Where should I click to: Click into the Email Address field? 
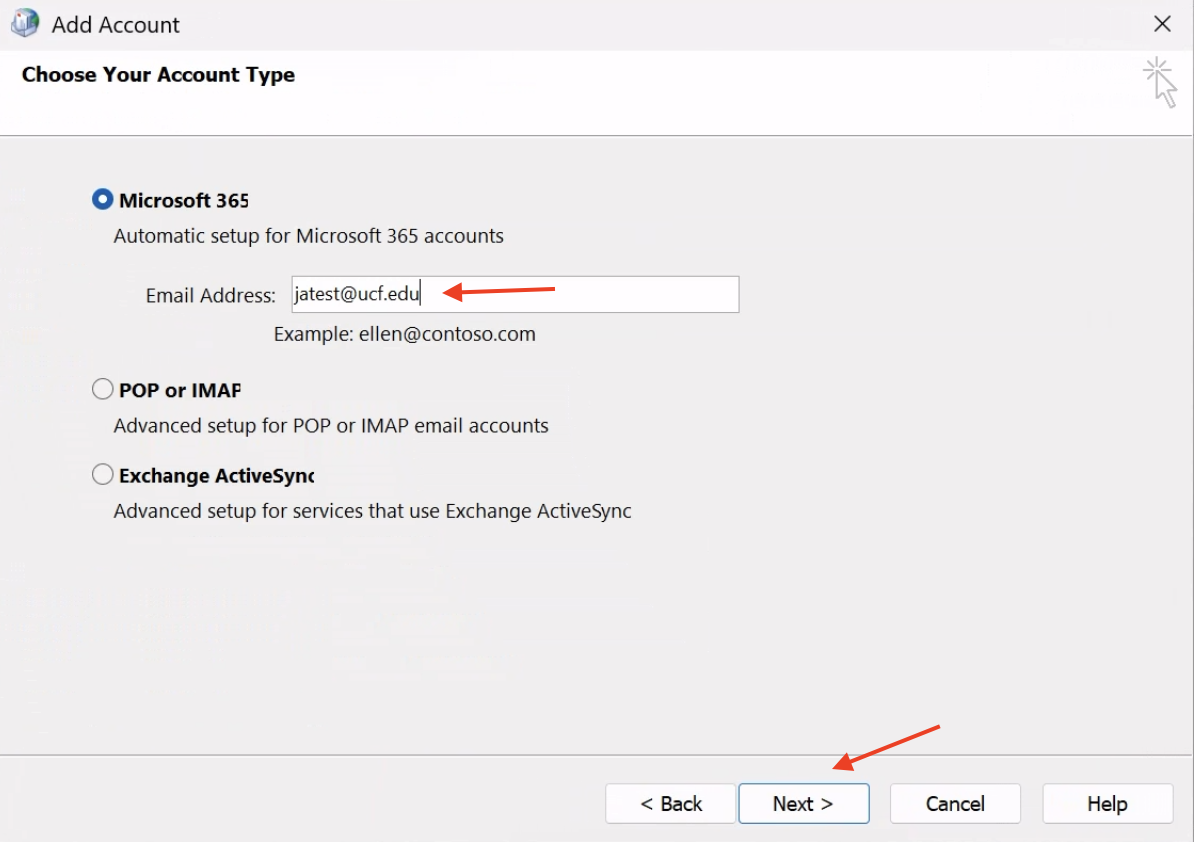point(515,295)
